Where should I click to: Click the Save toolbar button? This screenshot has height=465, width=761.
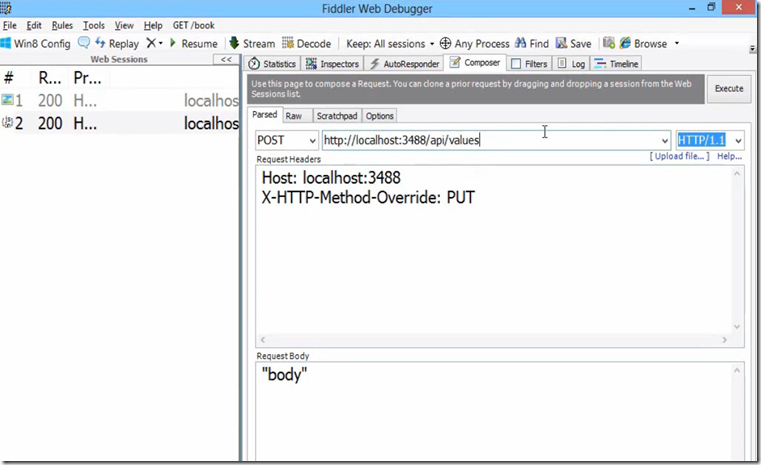coord(574,43)
